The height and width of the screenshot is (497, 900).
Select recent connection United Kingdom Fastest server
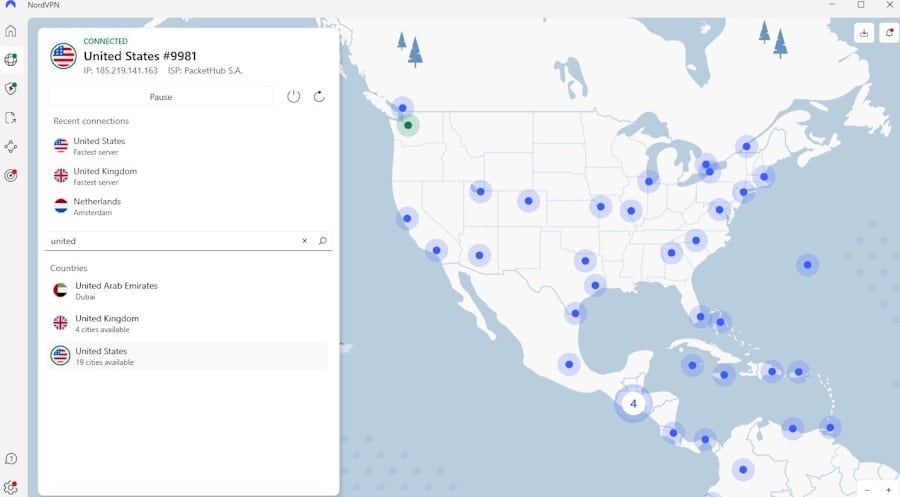[188, 176]
